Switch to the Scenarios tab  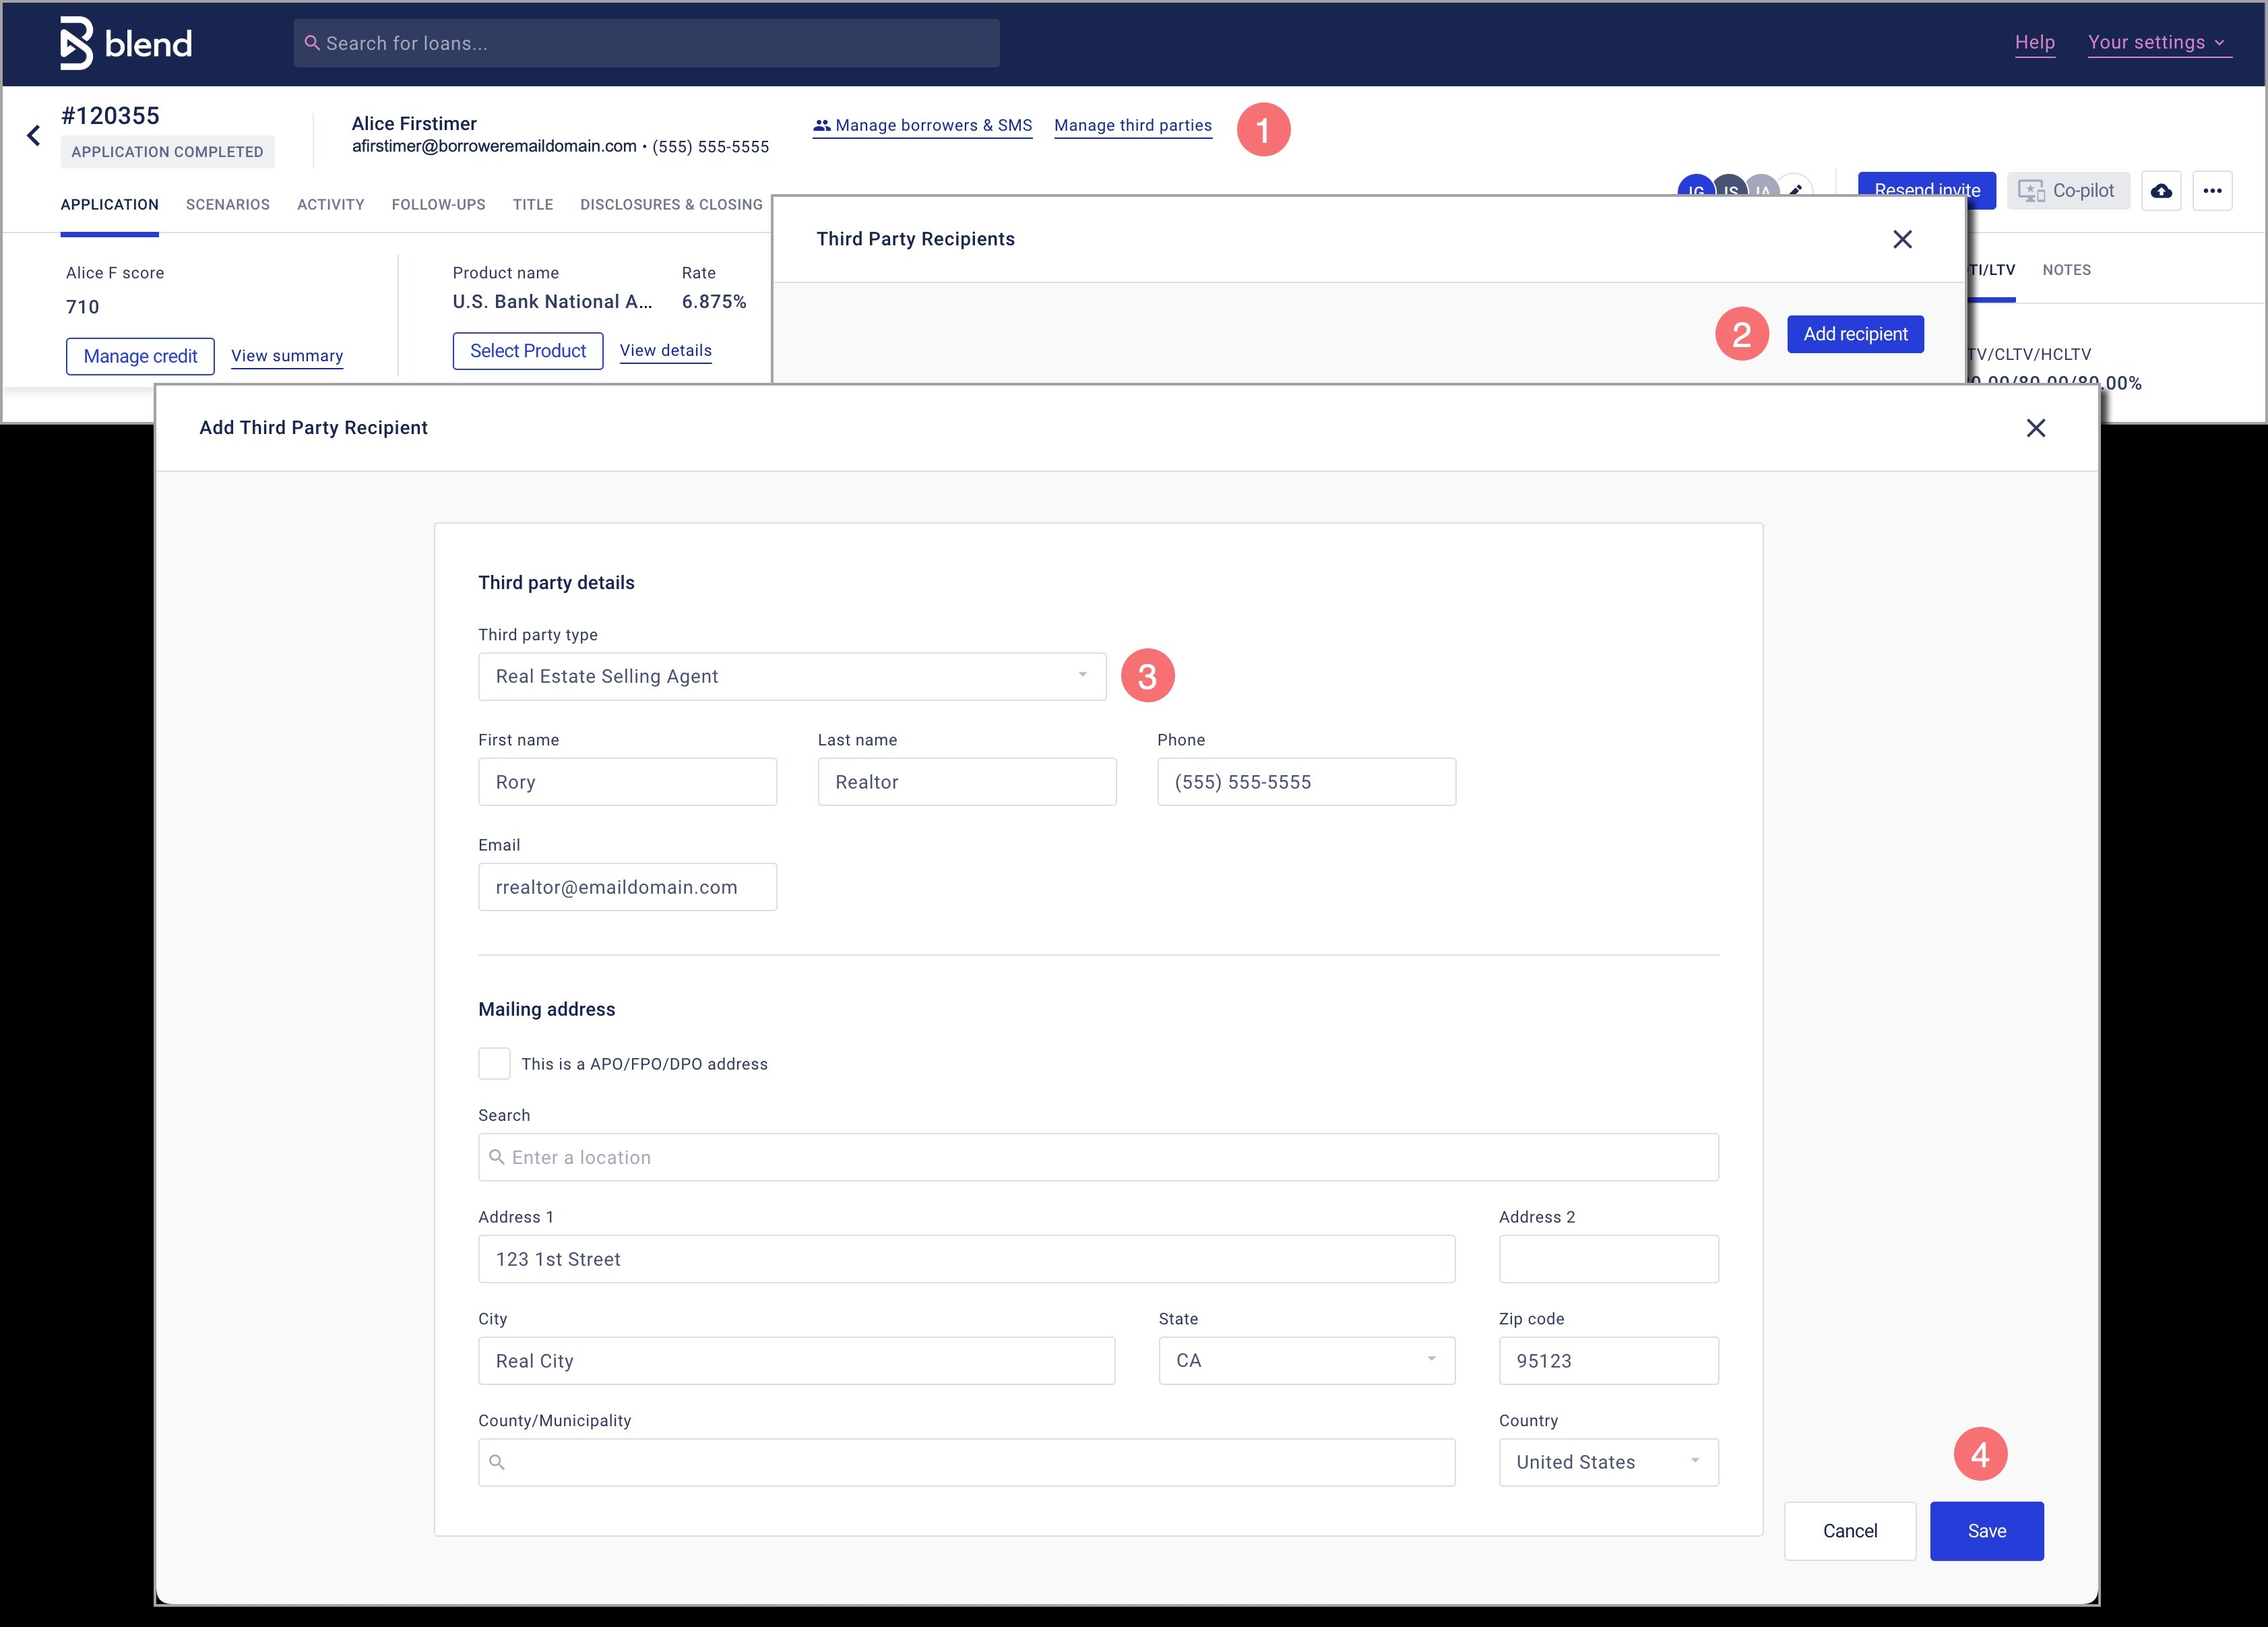[x=228, y=204]
